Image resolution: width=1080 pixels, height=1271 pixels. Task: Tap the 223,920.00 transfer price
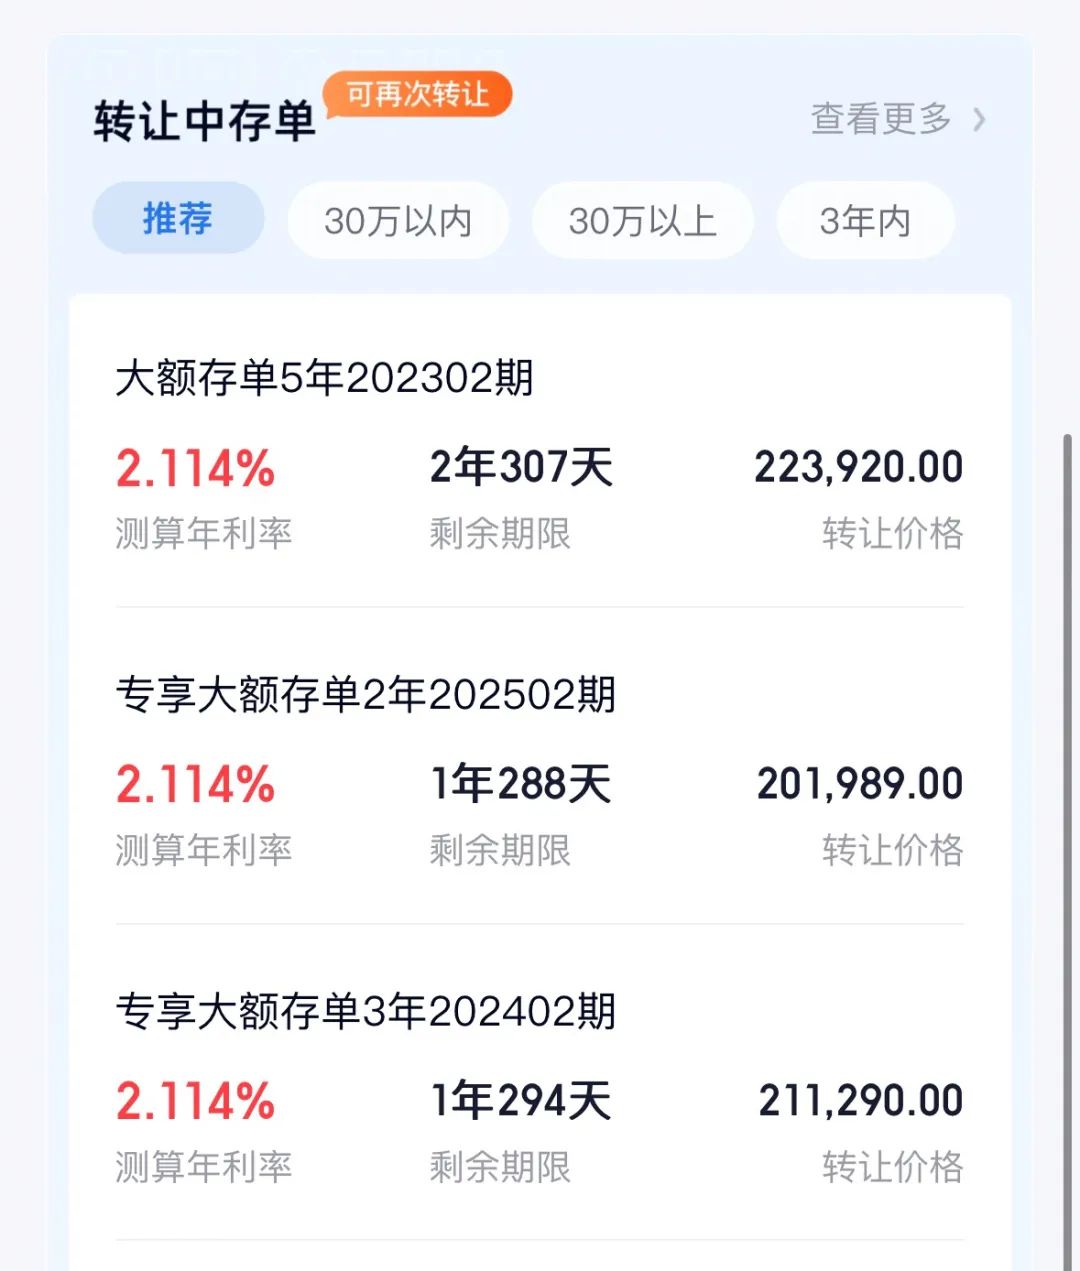pos(859,467)
